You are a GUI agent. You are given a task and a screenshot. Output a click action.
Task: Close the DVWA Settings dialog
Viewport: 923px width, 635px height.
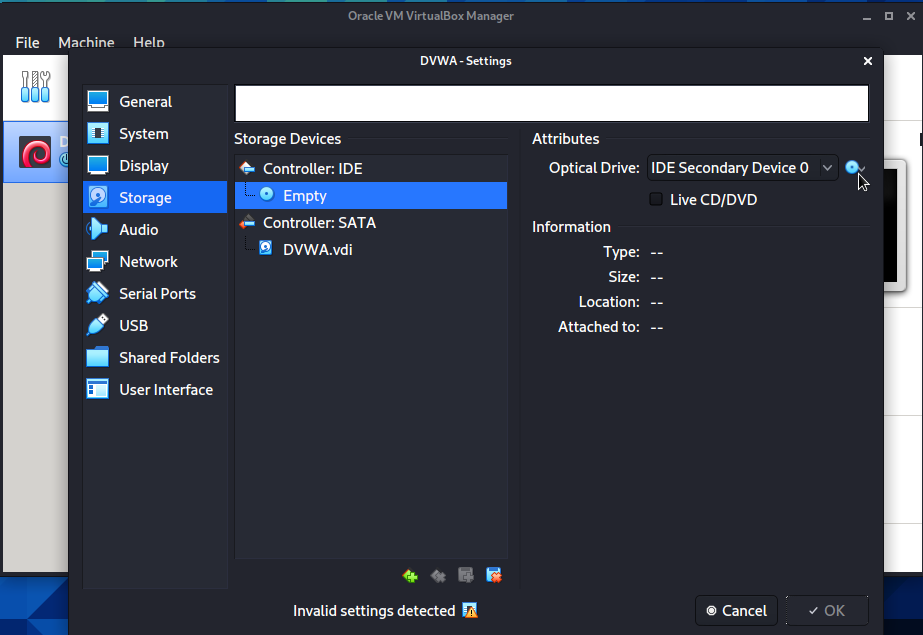pos(868,61)
